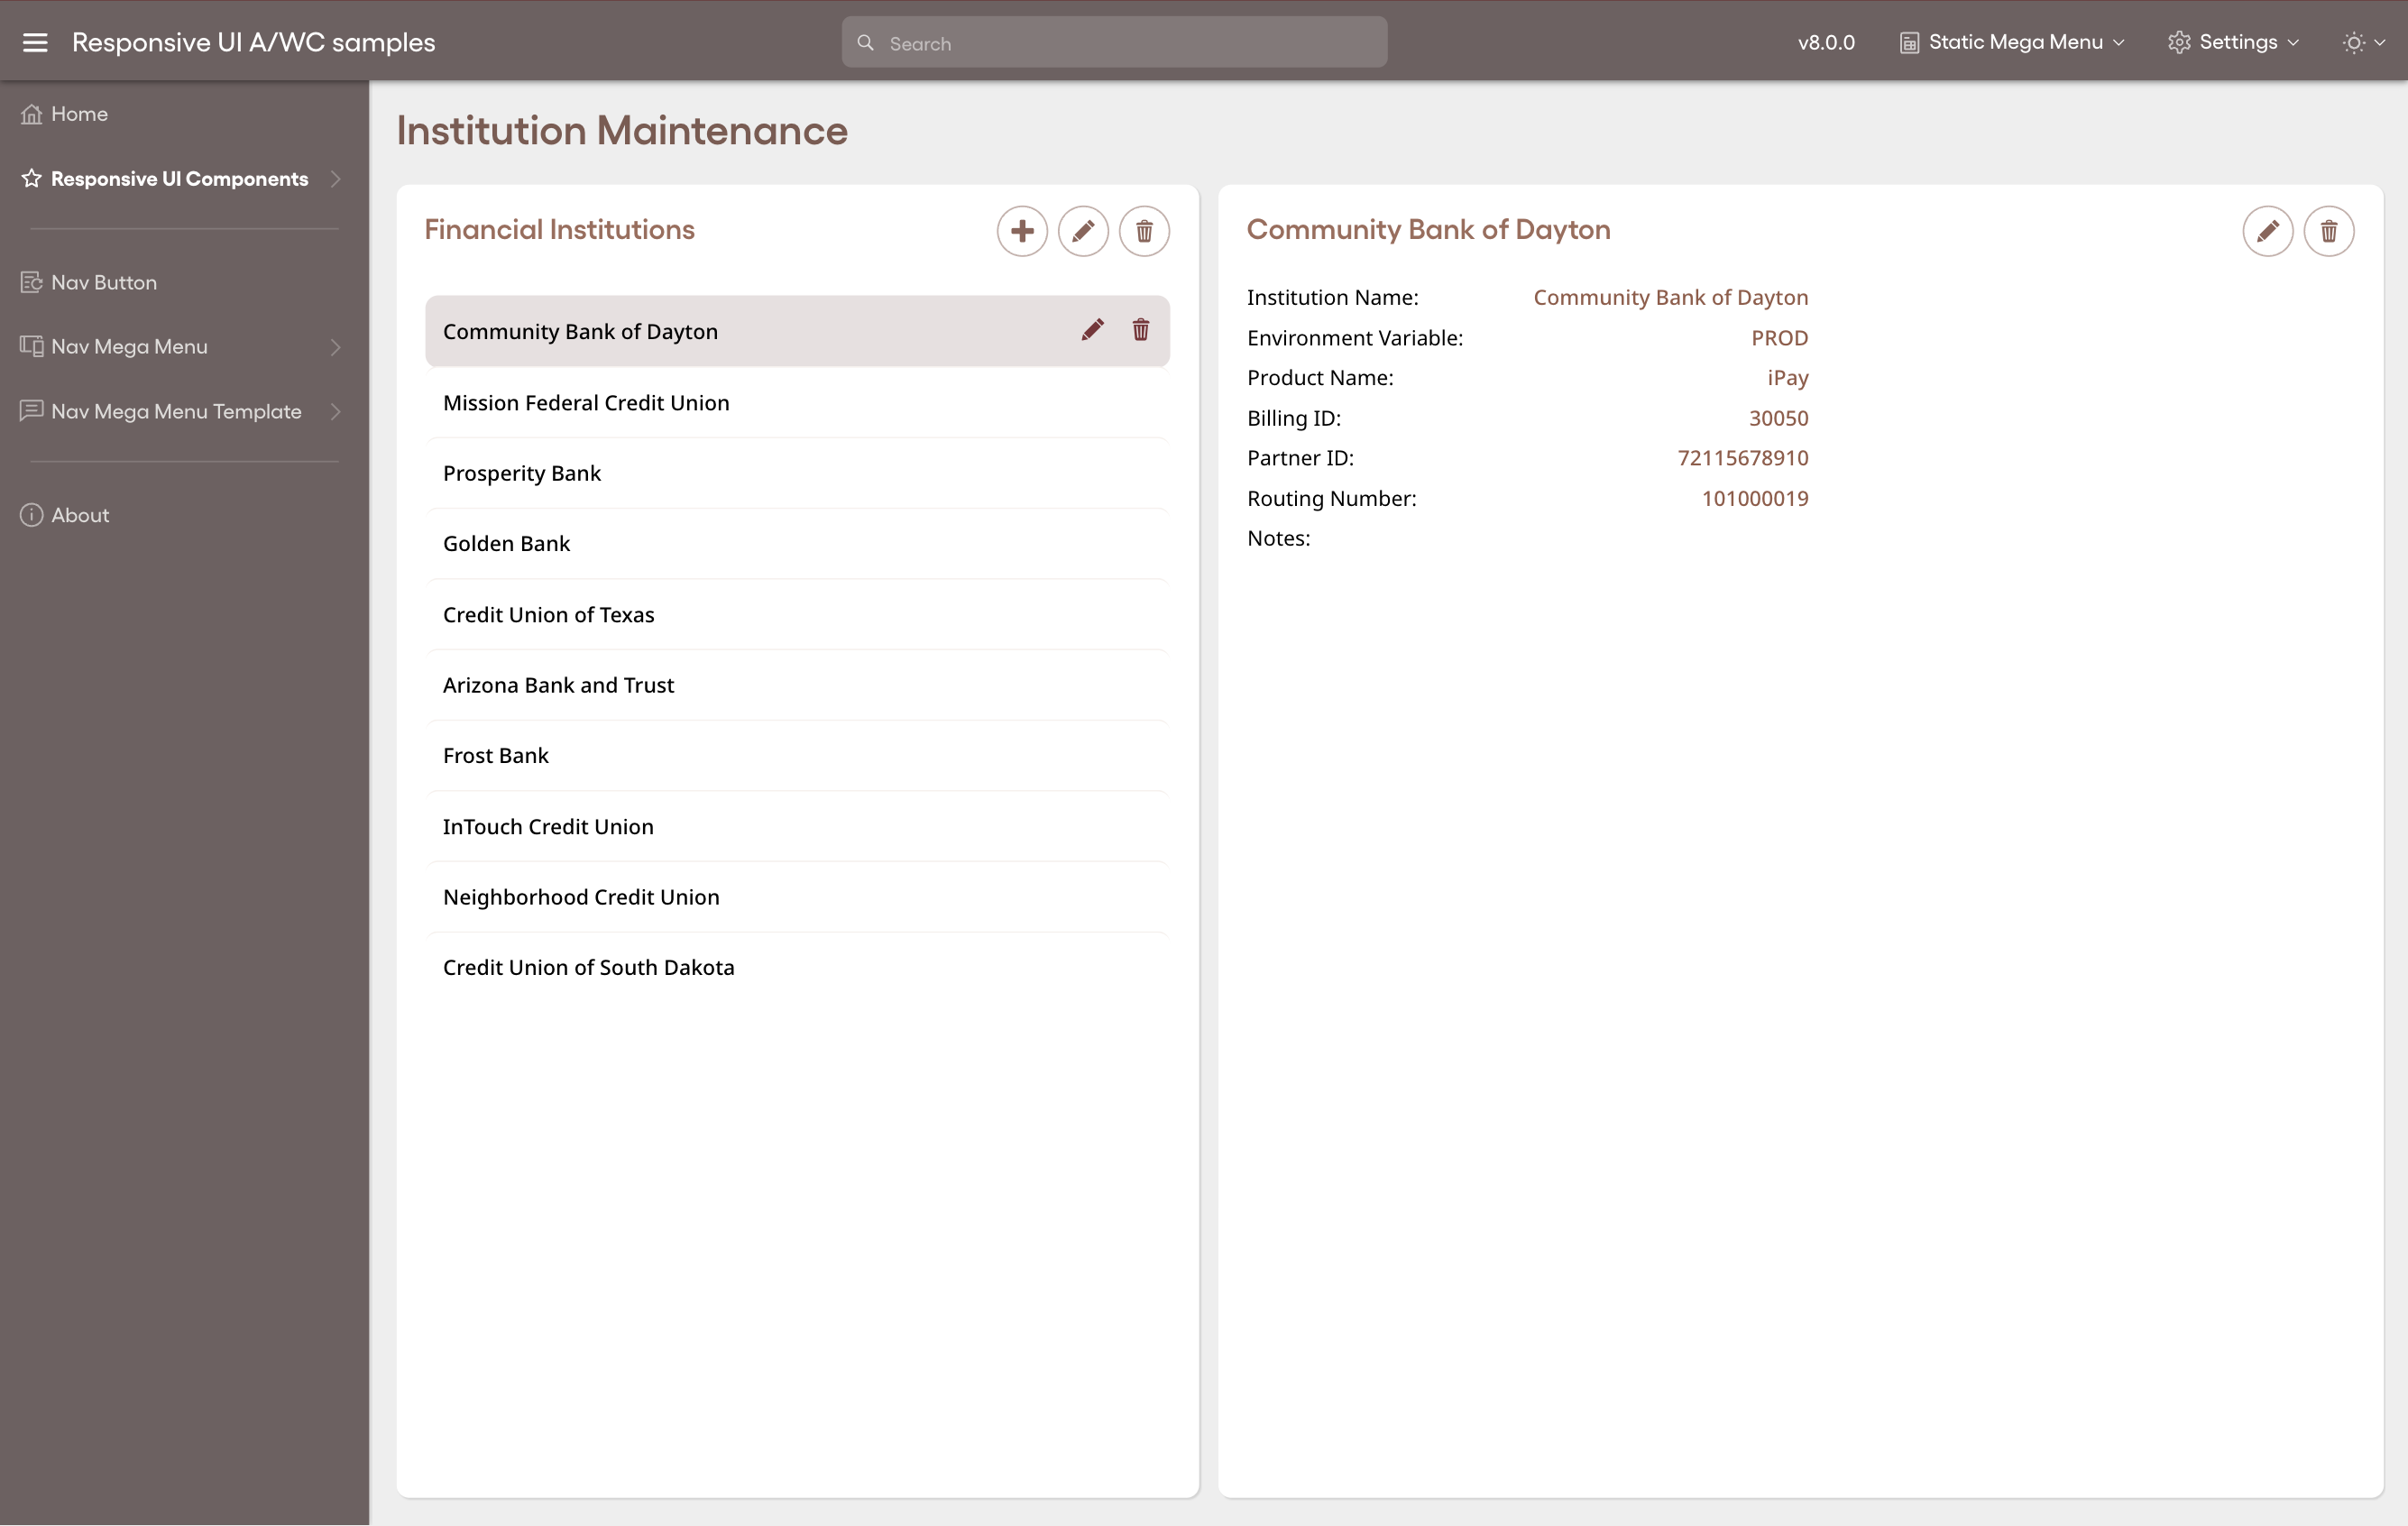The image size is (2408, 1526).
Task: Click the add institution icon
Action: (x=1022, y=230)
